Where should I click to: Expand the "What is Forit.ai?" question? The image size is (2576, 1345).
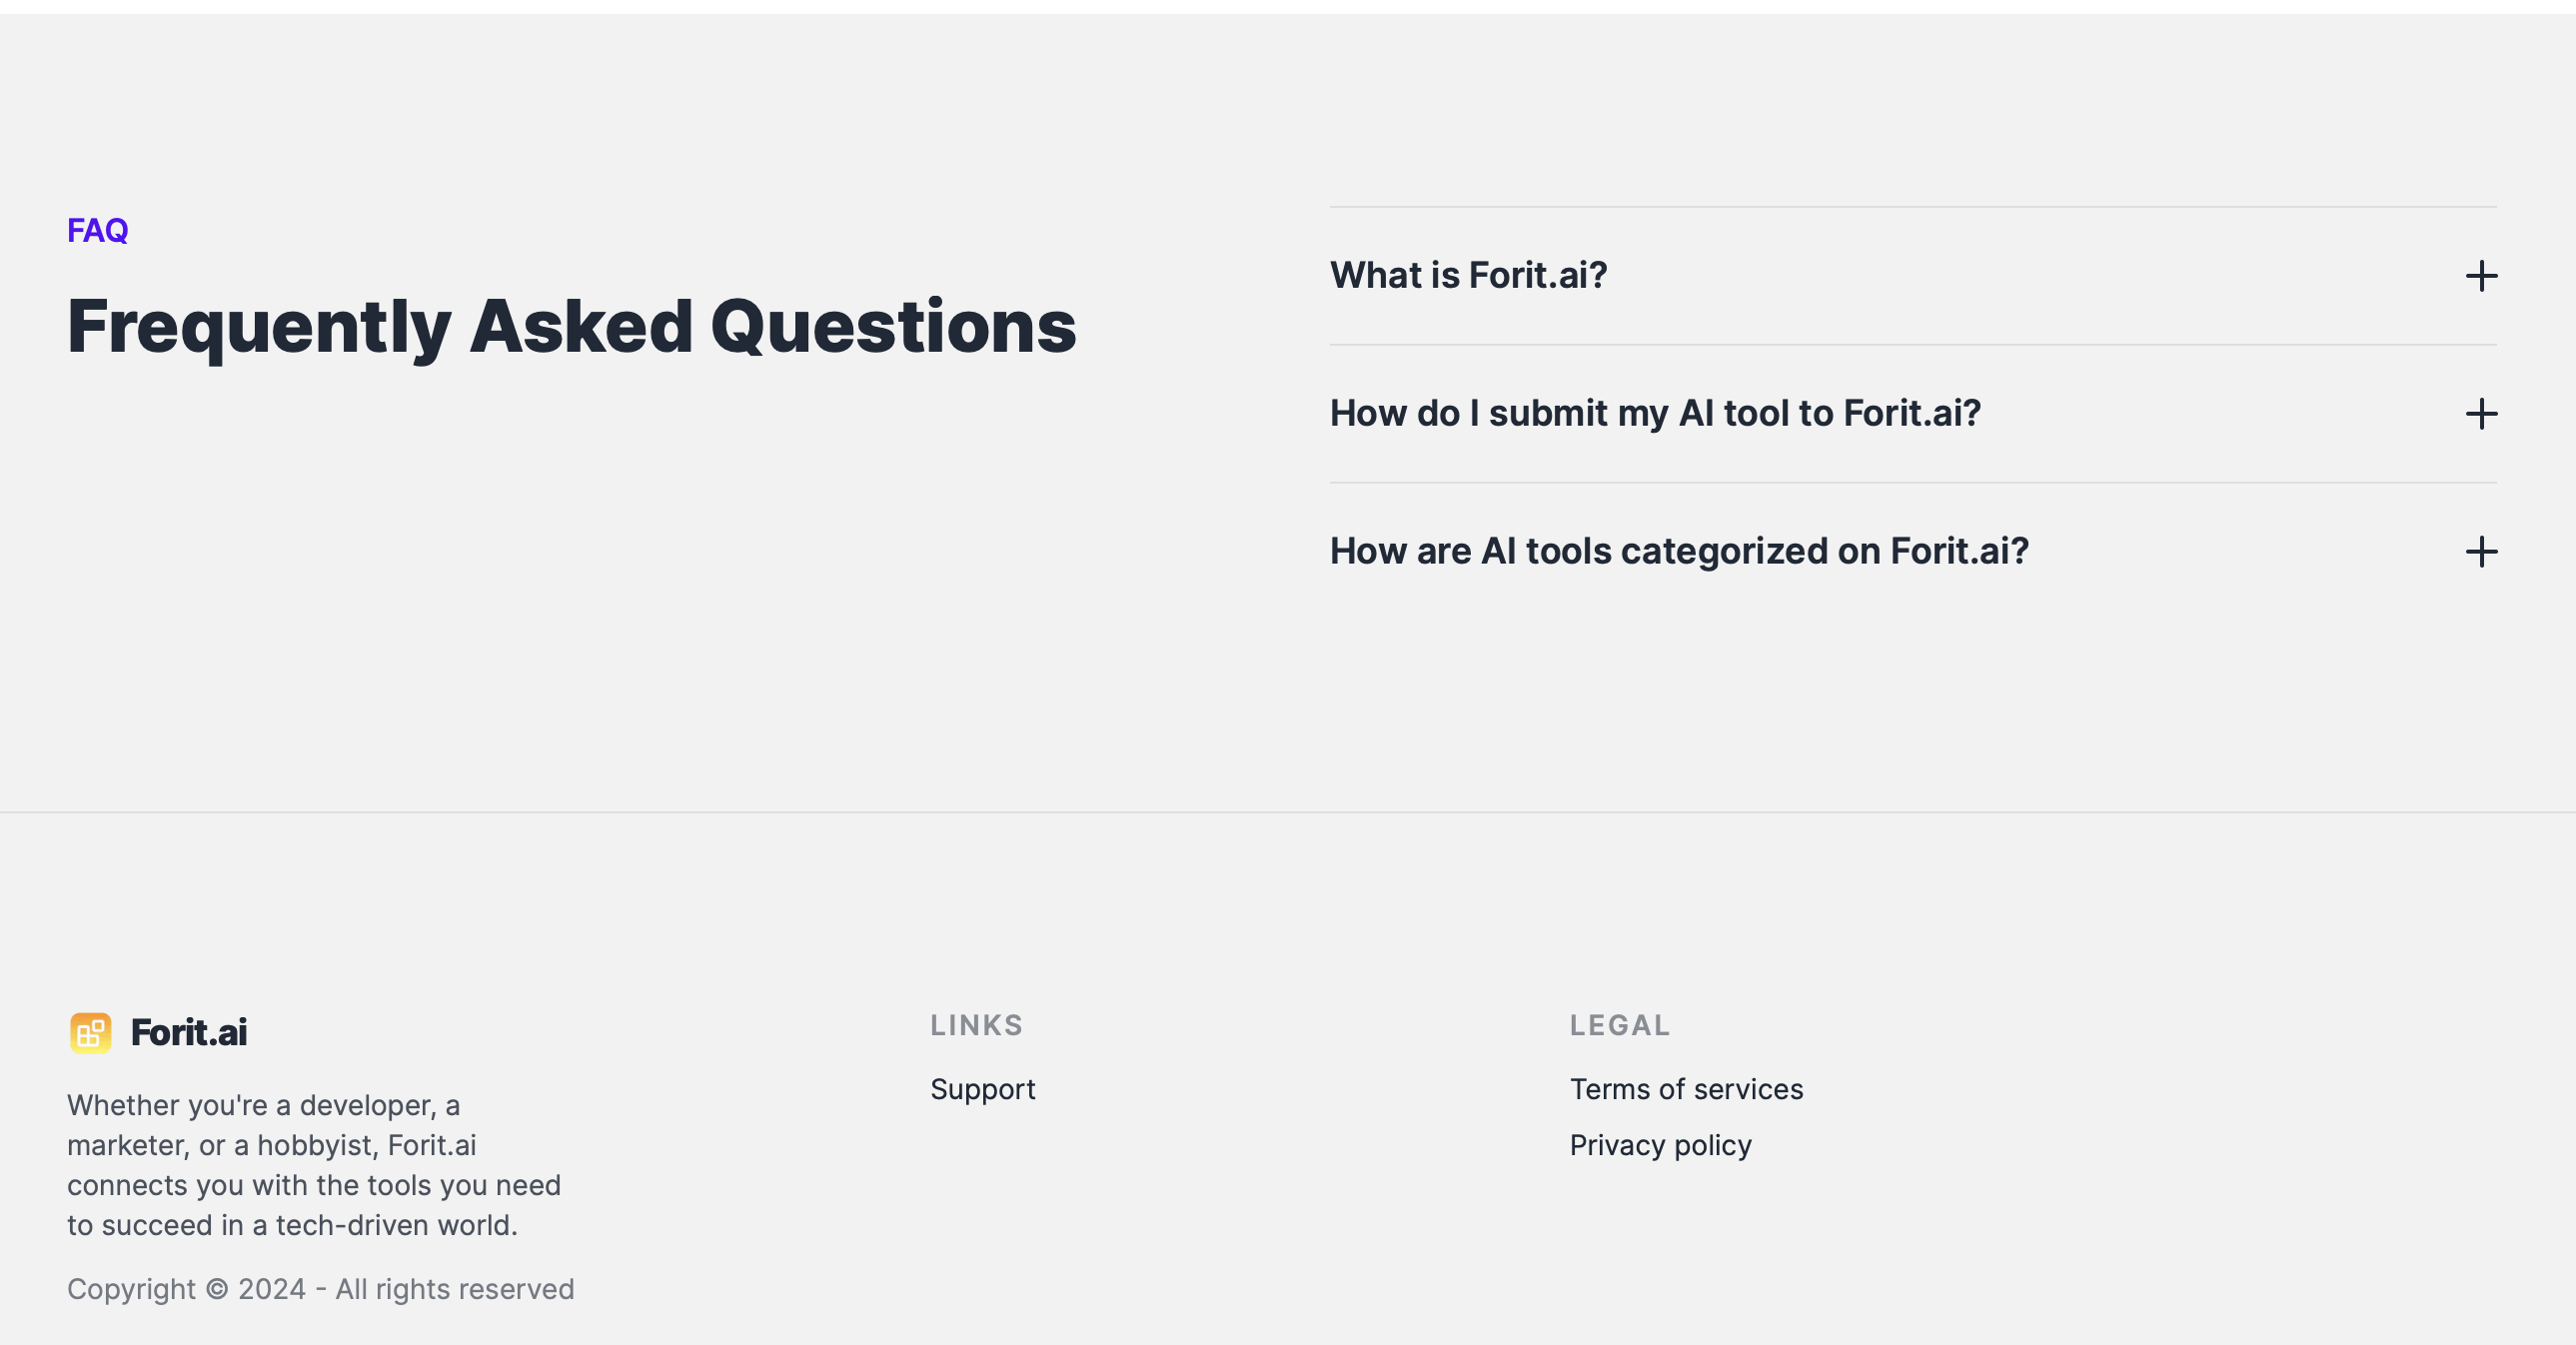pos(1468,276)
